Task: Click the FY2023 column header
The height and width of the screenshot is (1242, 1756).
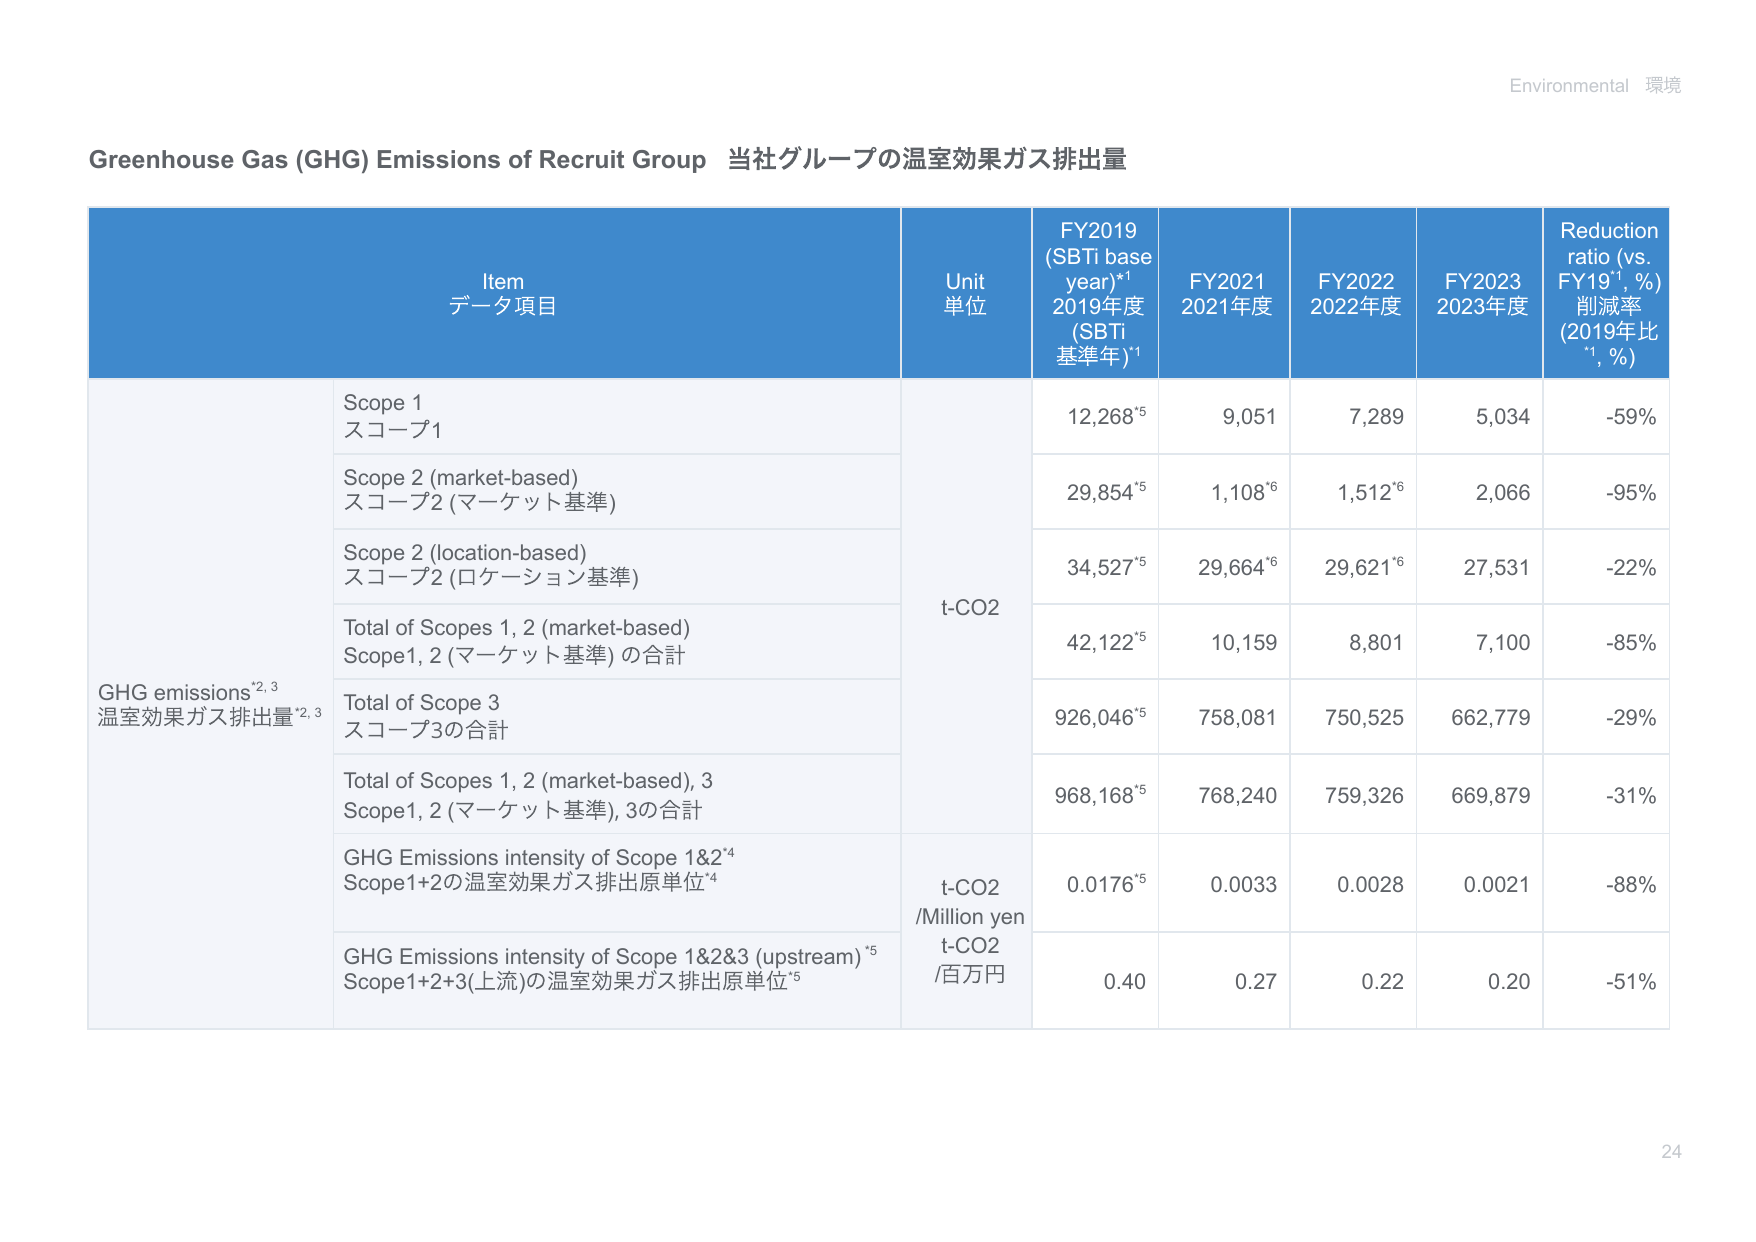Action: [x=1481, y=293]
